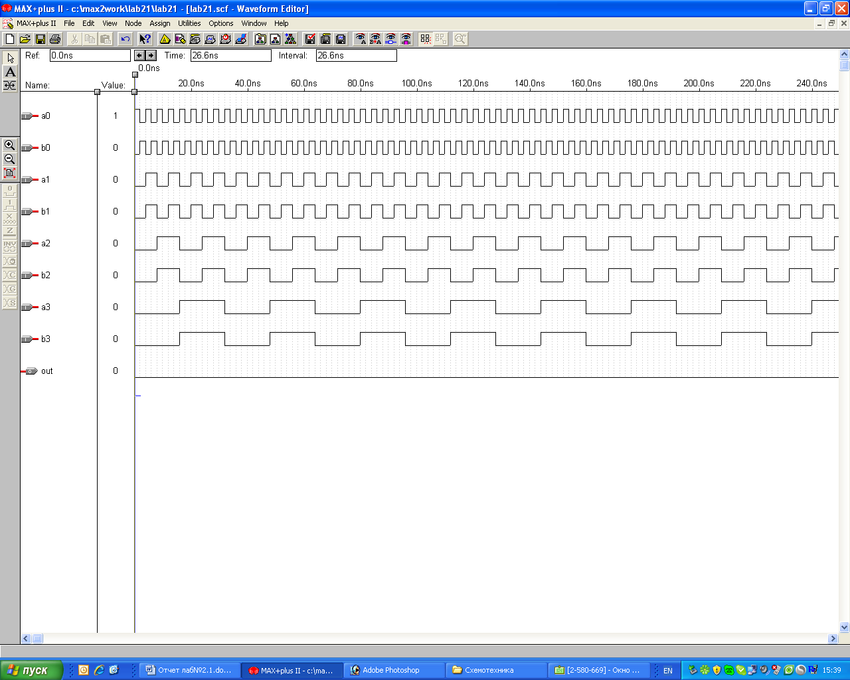This screenshot has width=850, height=680.
Task: Click the Windows Start button
Action: click(30, 670)
